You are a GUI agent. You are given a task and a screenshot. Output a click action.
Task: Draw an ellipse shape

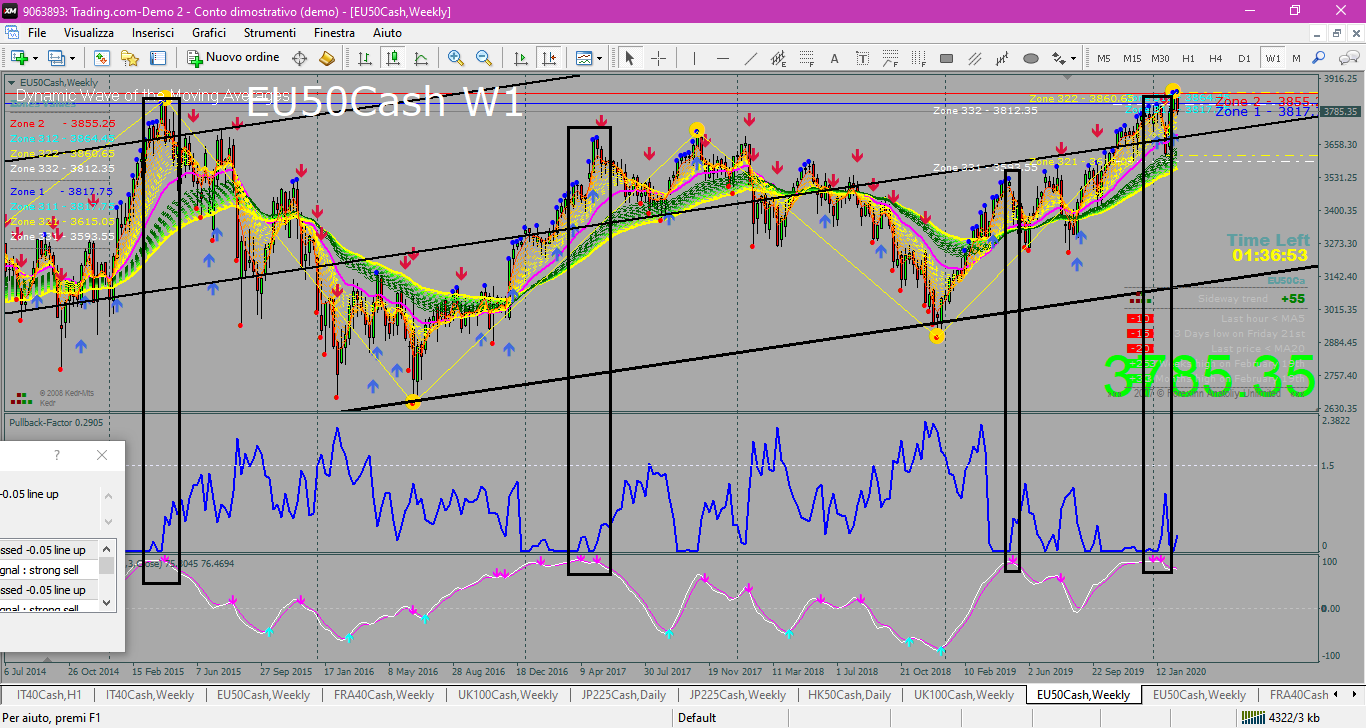(x=1030, y=58)
